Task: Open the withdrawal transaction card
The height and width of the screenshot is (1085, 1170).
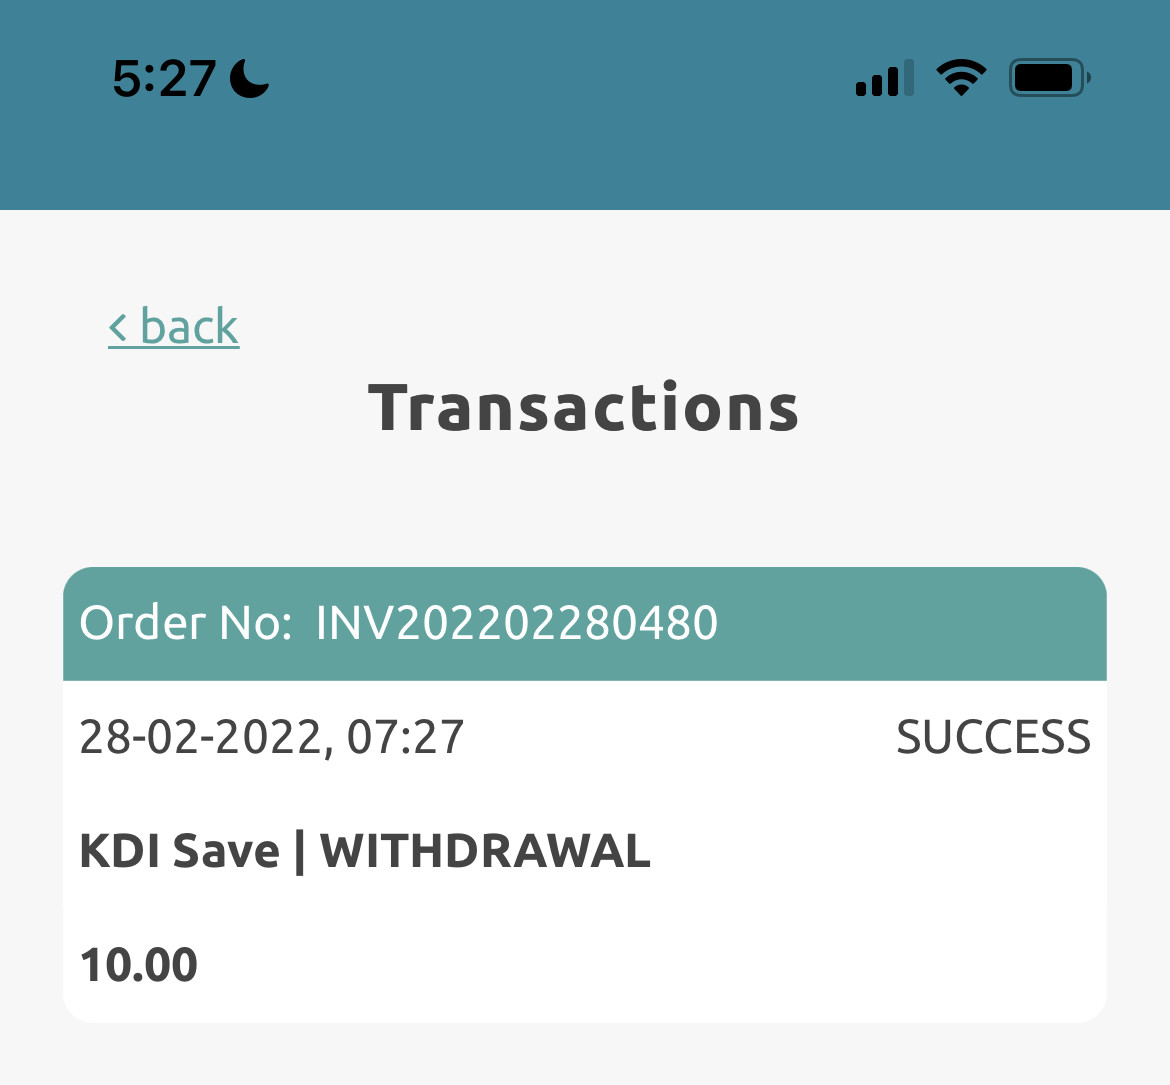Action: click(x=585, y=795)
